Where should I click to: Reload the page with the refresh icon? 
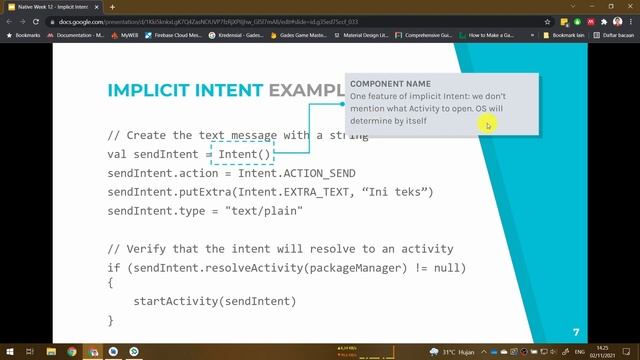pyautogui.click(x=36, y=22)
